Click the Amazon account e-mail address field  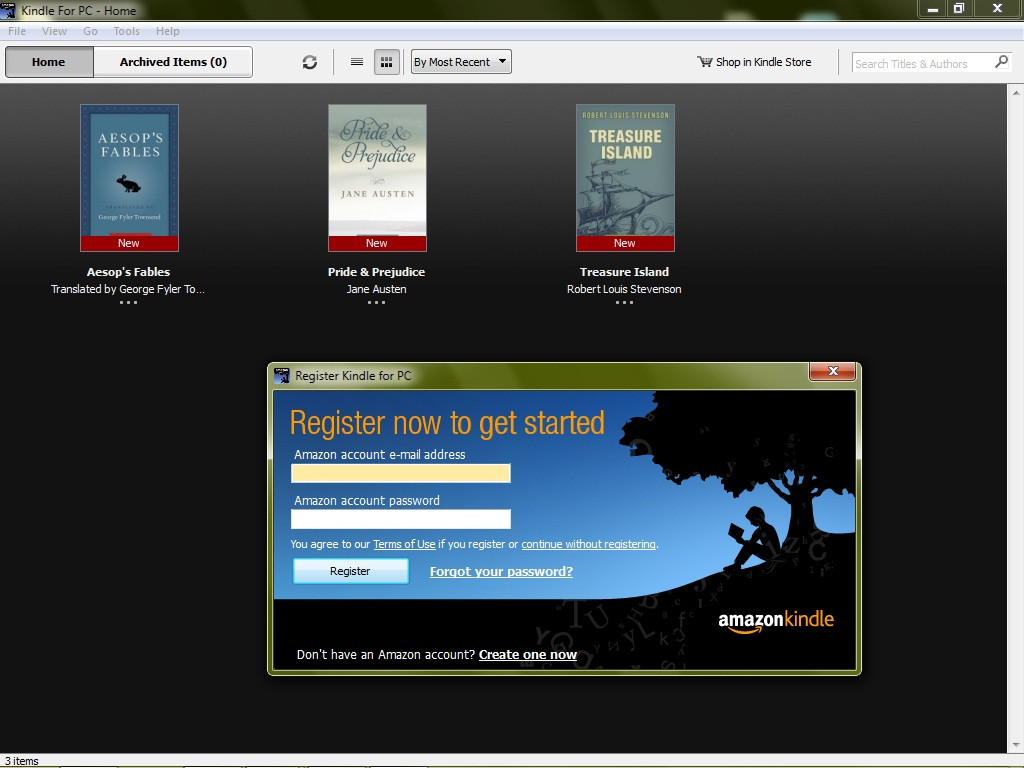(x=401, y=473)
